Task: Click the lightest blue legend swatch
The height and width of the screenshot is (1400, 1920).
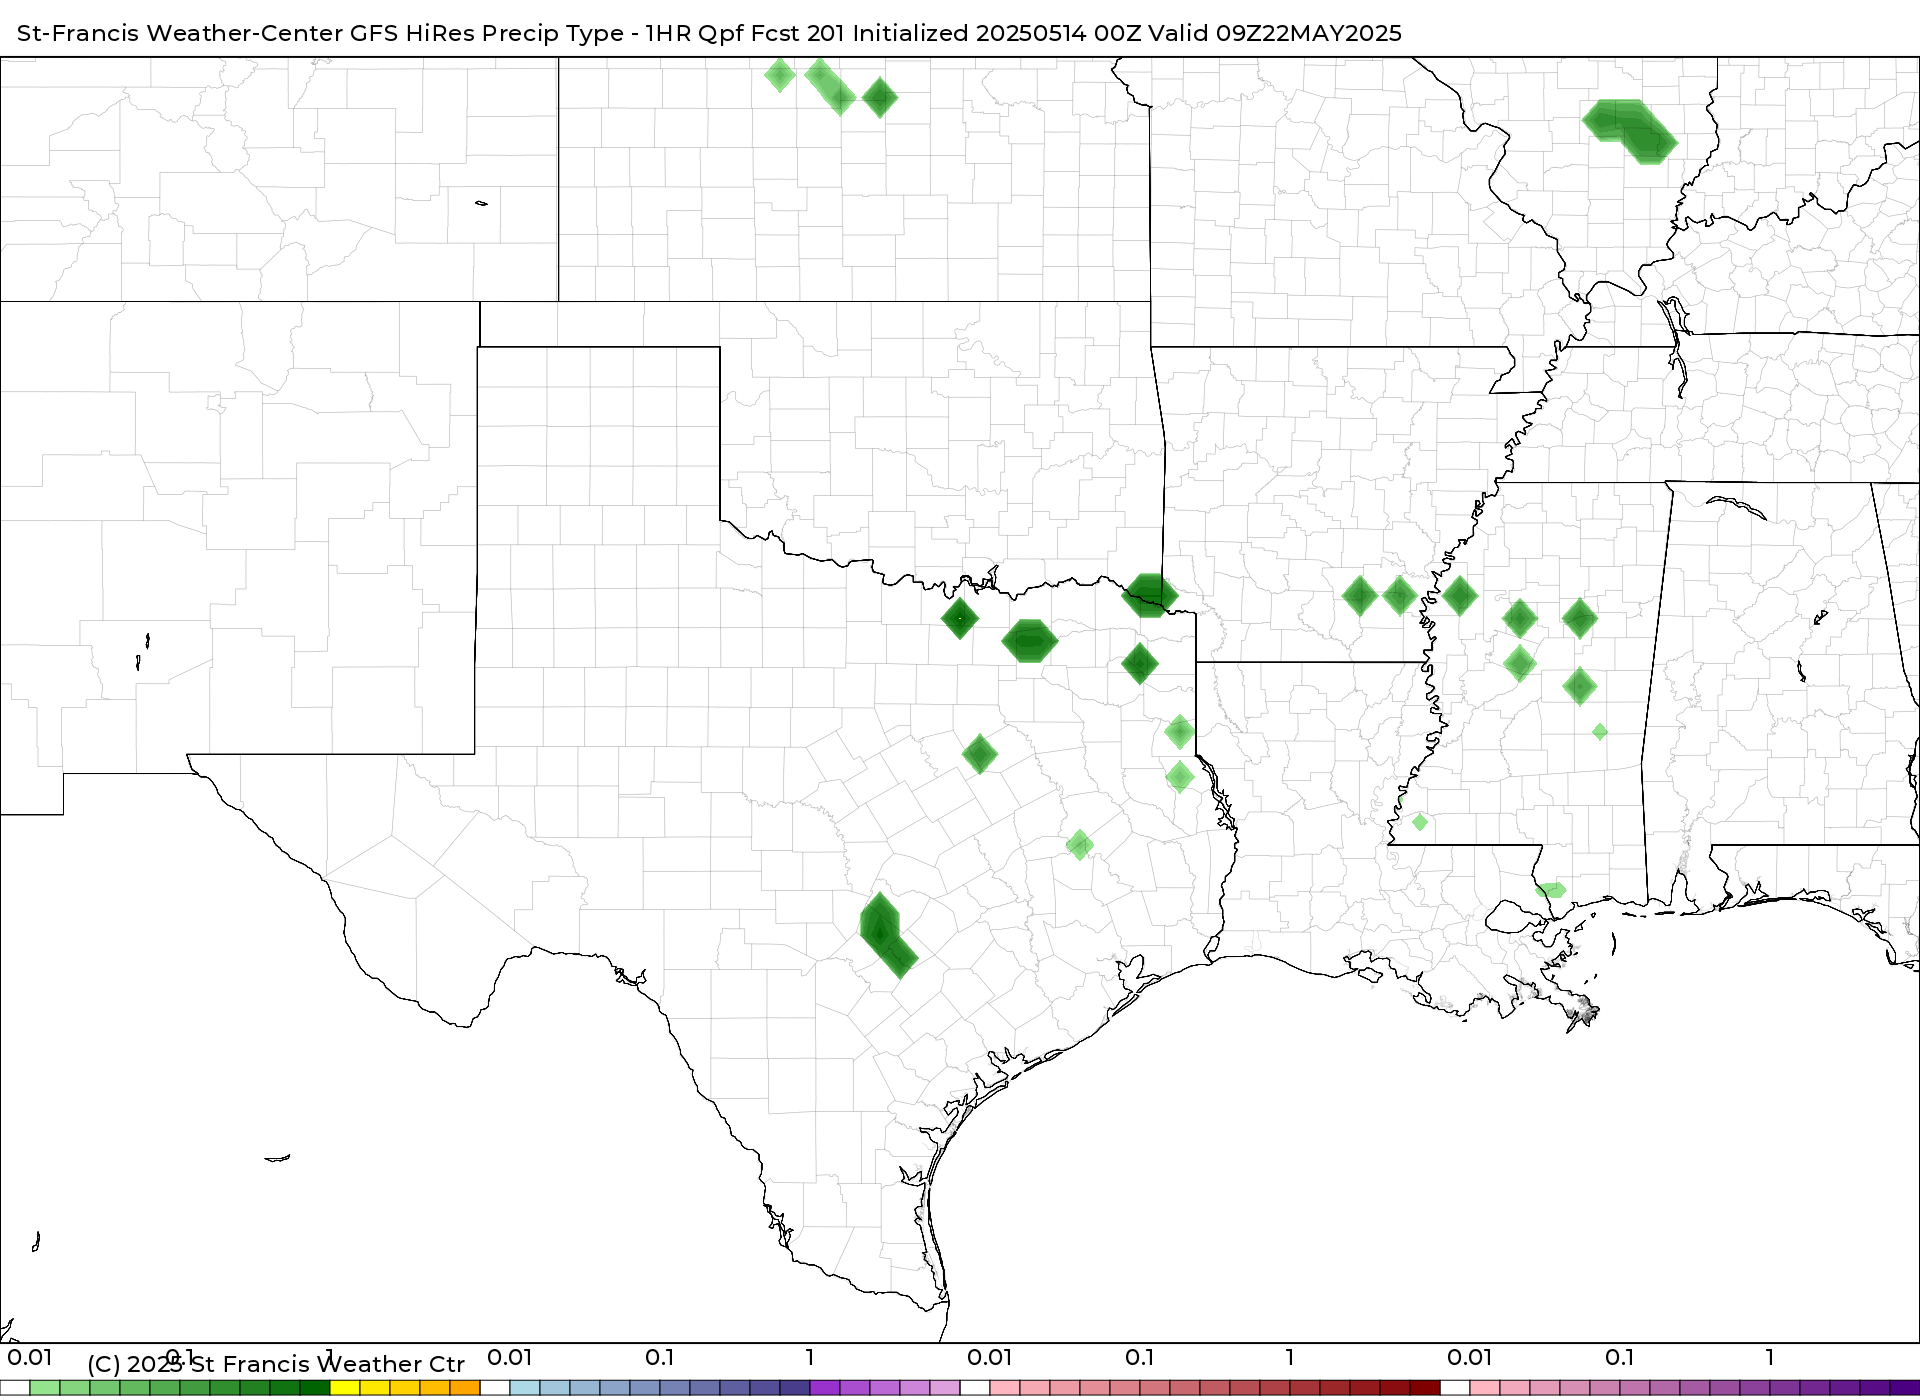Action: pos(525,1388)
